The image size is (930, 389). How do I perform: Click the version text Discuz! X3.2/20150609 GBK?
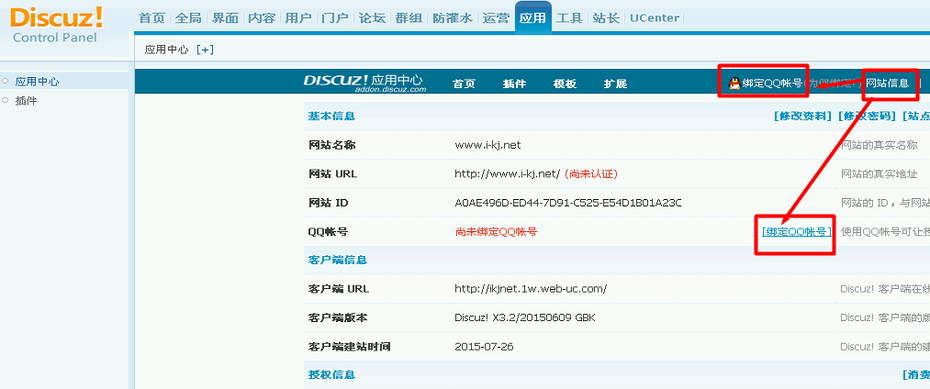[525, 317]
